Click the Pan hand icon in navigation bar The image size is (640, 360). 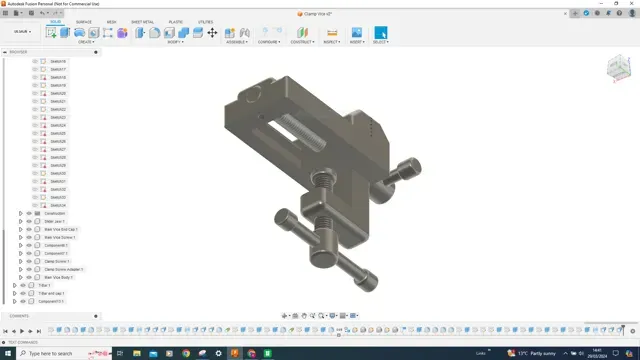pyautogui.click(x=304, y=316)
